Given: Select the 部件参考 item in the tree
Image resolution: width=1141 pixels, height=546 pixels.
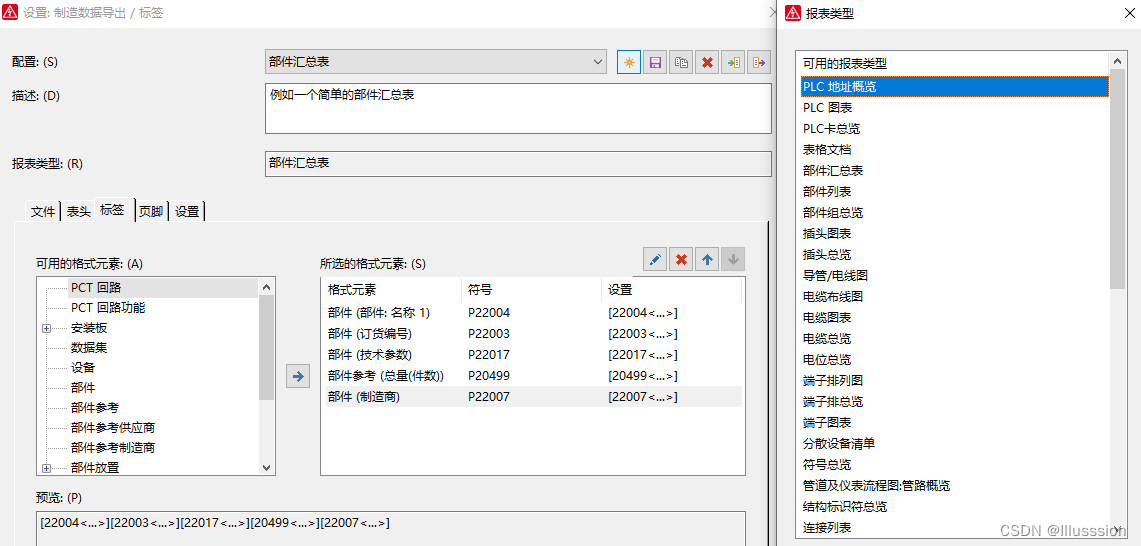Looking at the screenshot, I should pos(94,408).
